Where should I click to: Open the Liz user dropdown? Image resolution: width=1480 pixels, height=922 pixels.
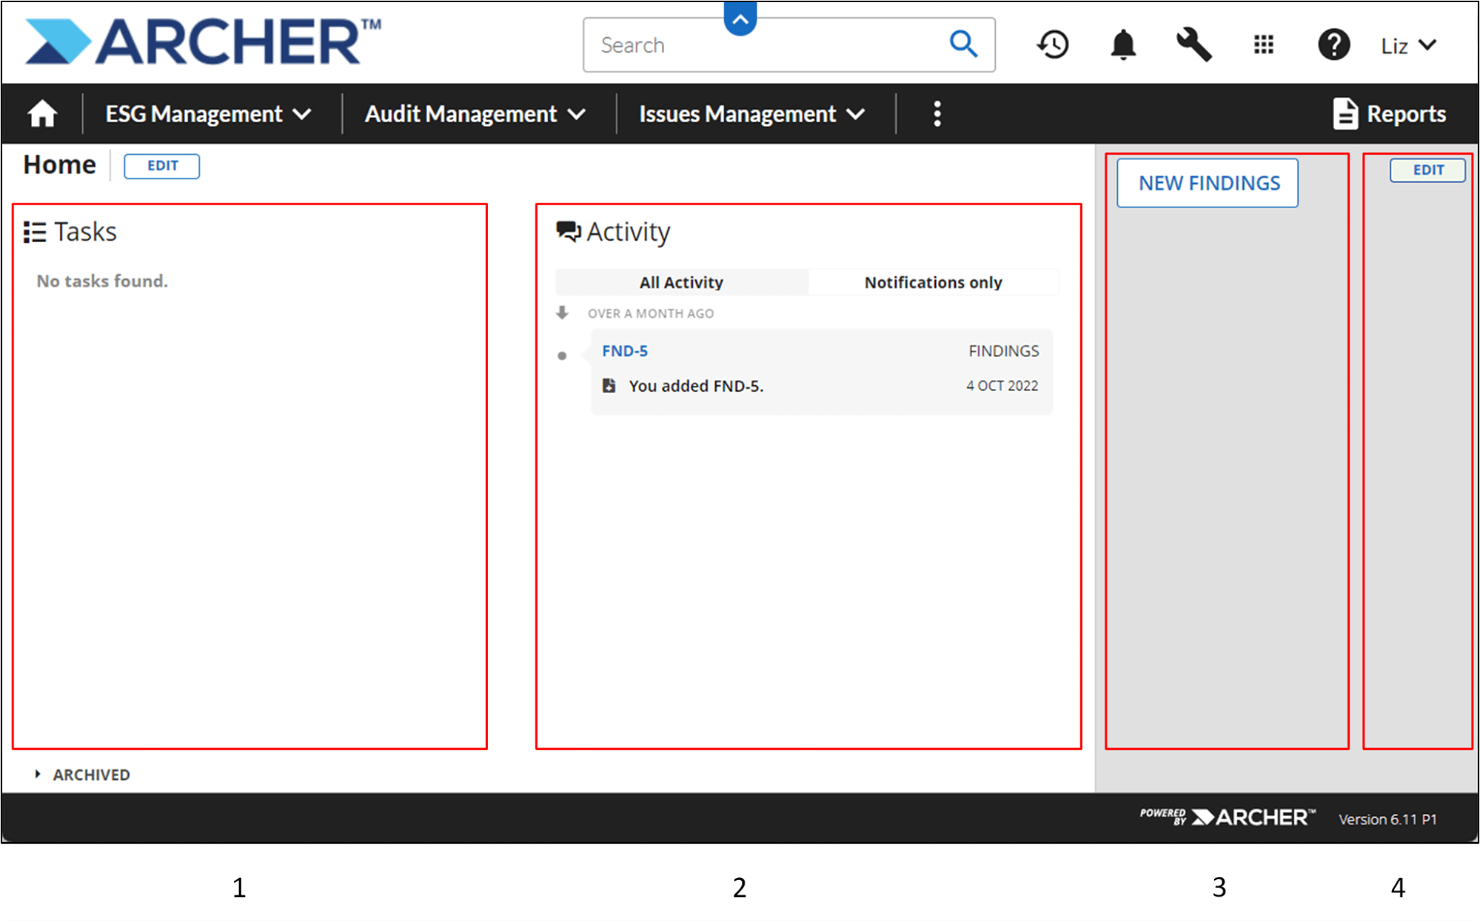(1408, 44)
